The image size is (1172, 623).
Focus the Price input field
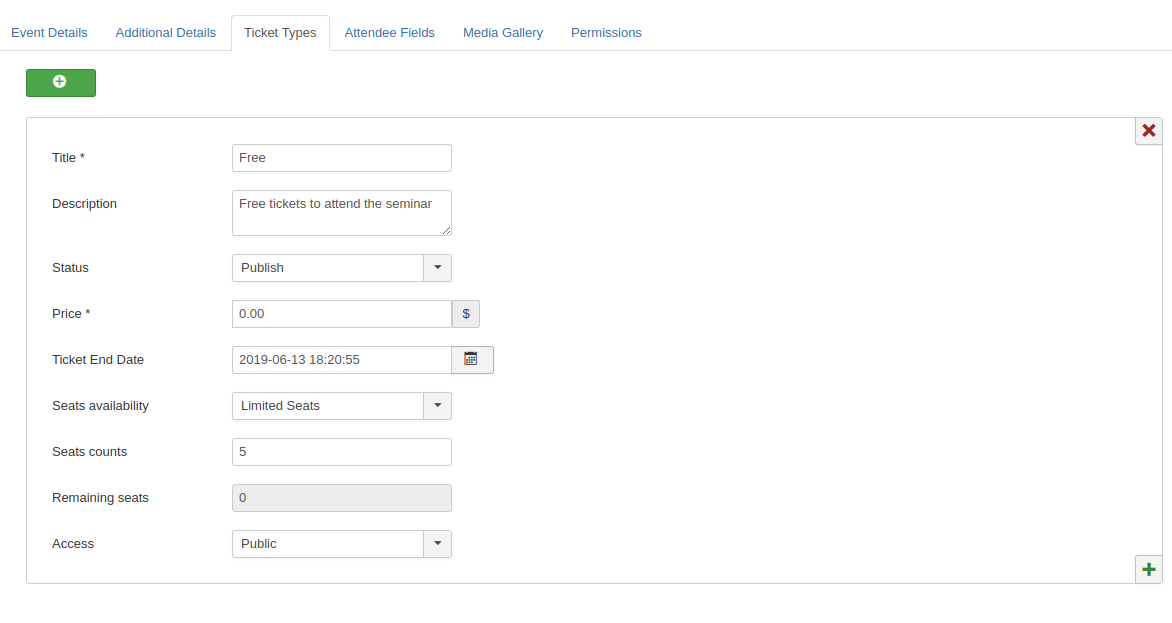pos(342,314)
